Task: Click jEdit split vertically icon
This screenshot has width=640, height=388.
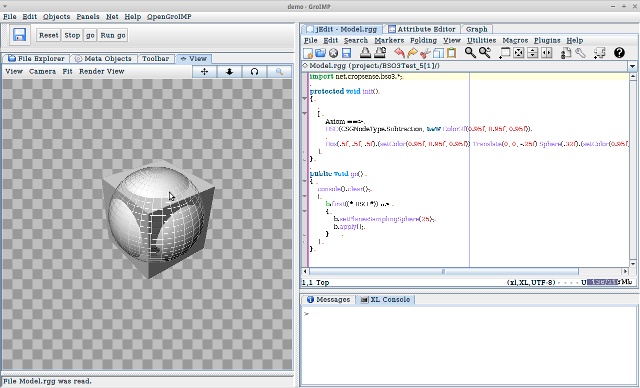Action: 547,53
